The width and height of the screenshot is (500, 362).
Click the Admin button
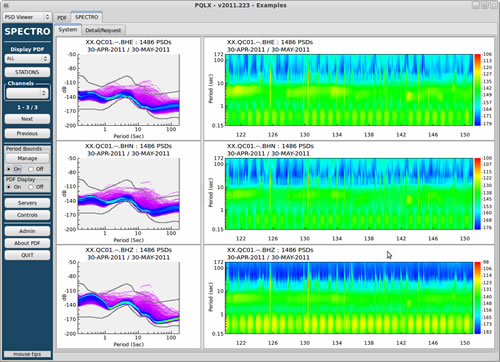[x=27, y=231]
